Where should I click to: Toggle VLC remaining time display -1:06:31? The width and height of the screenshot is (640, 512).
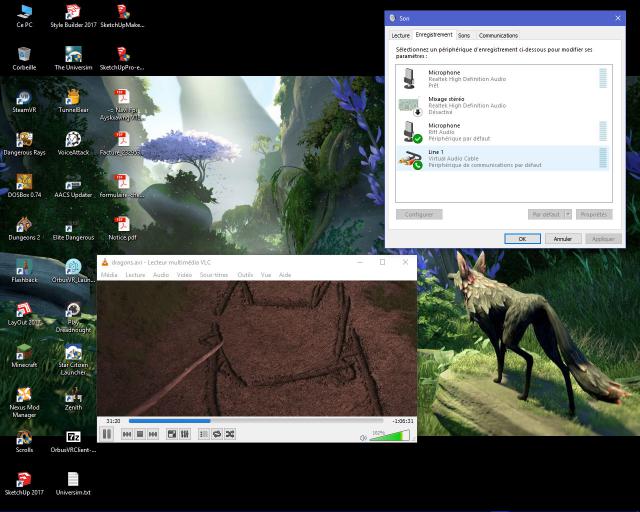point(402,421)
